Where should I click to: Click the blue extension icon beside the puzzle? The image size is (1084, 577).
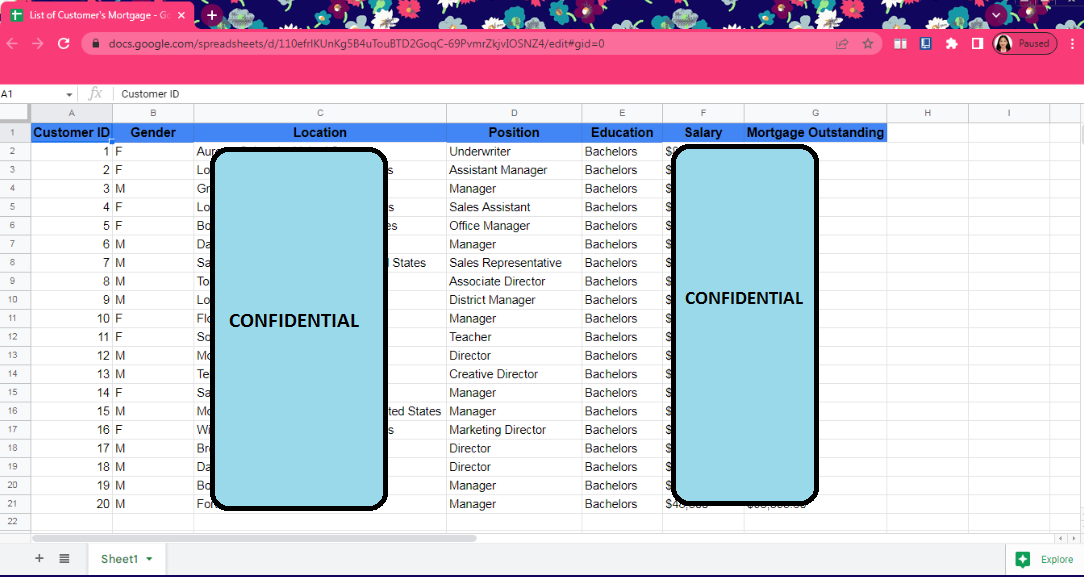(926, 44)
